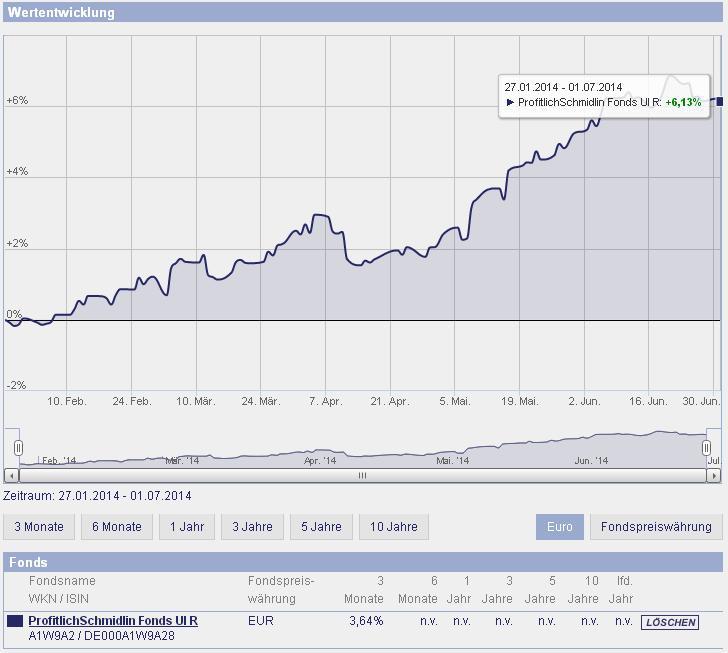The width and height of the screenshot is (728, 653).
Task: Click LÖSCHEN to remove the fund
Action: (670, 622)
